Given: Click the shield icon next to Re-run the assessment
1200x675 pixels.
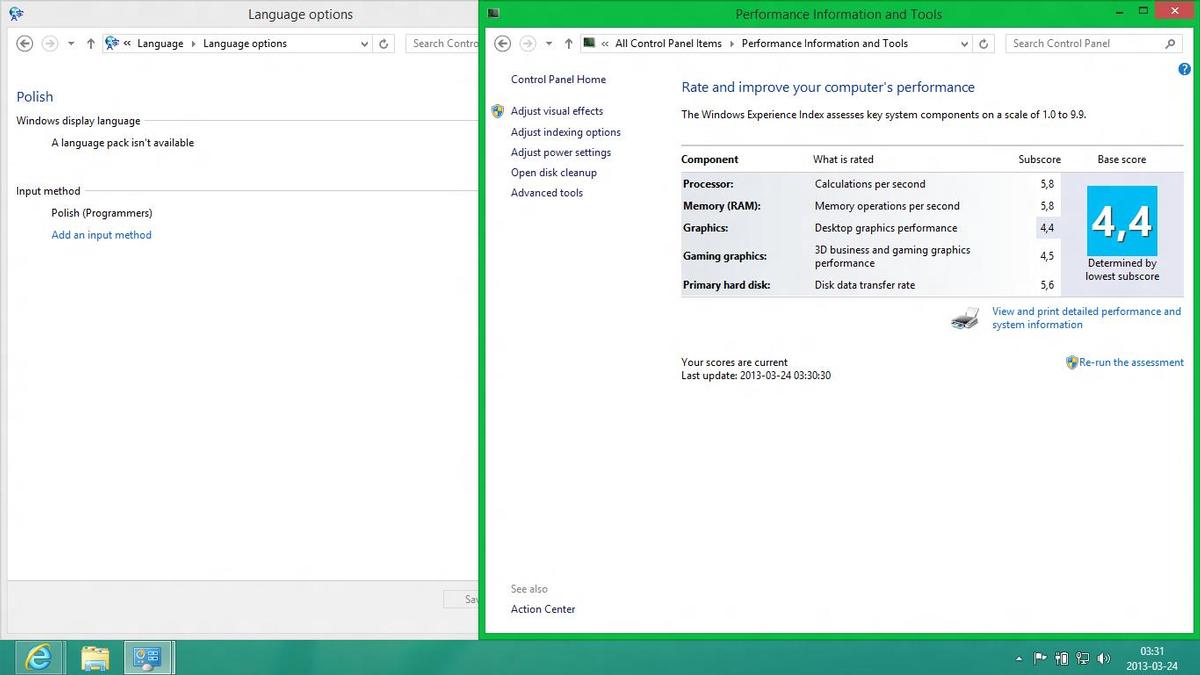Looking at the screenshot, I should 1072,362.
